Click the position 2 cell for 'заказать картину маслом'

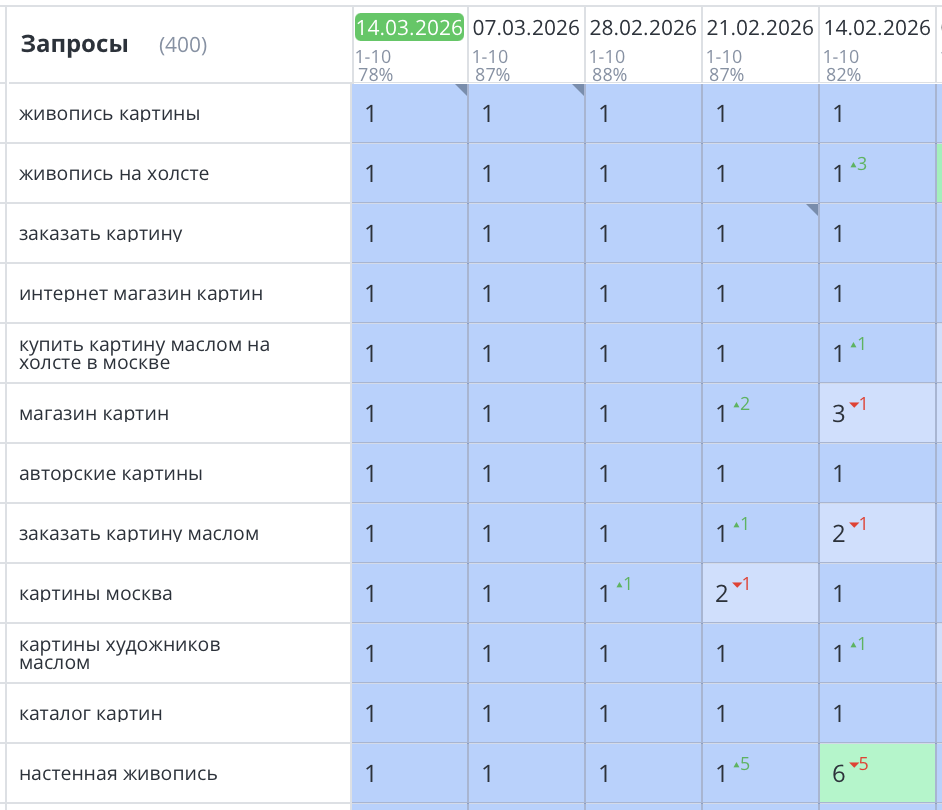tap(877, 533)
